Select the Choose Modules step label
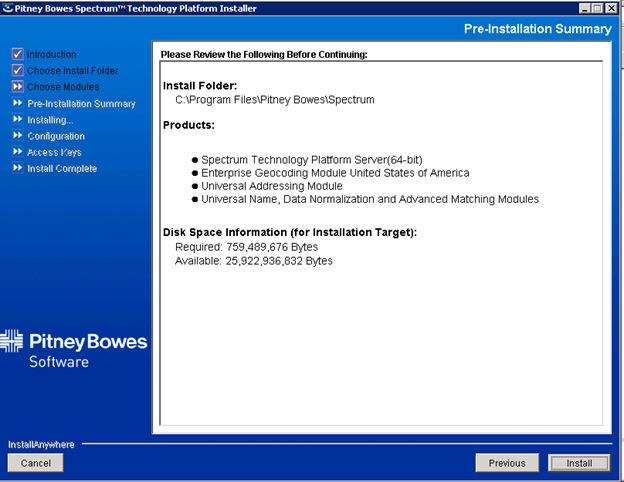Image resolution: width=624 pixels, height=482 pixels. click(63, 87)
